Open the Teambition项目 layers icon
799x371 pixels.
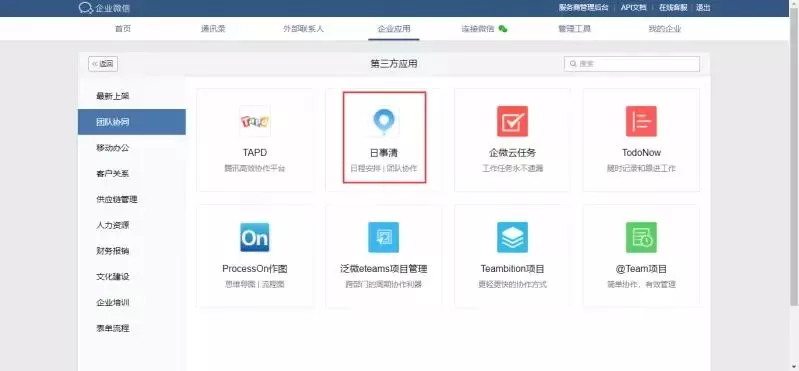click(x=512, y=237)
